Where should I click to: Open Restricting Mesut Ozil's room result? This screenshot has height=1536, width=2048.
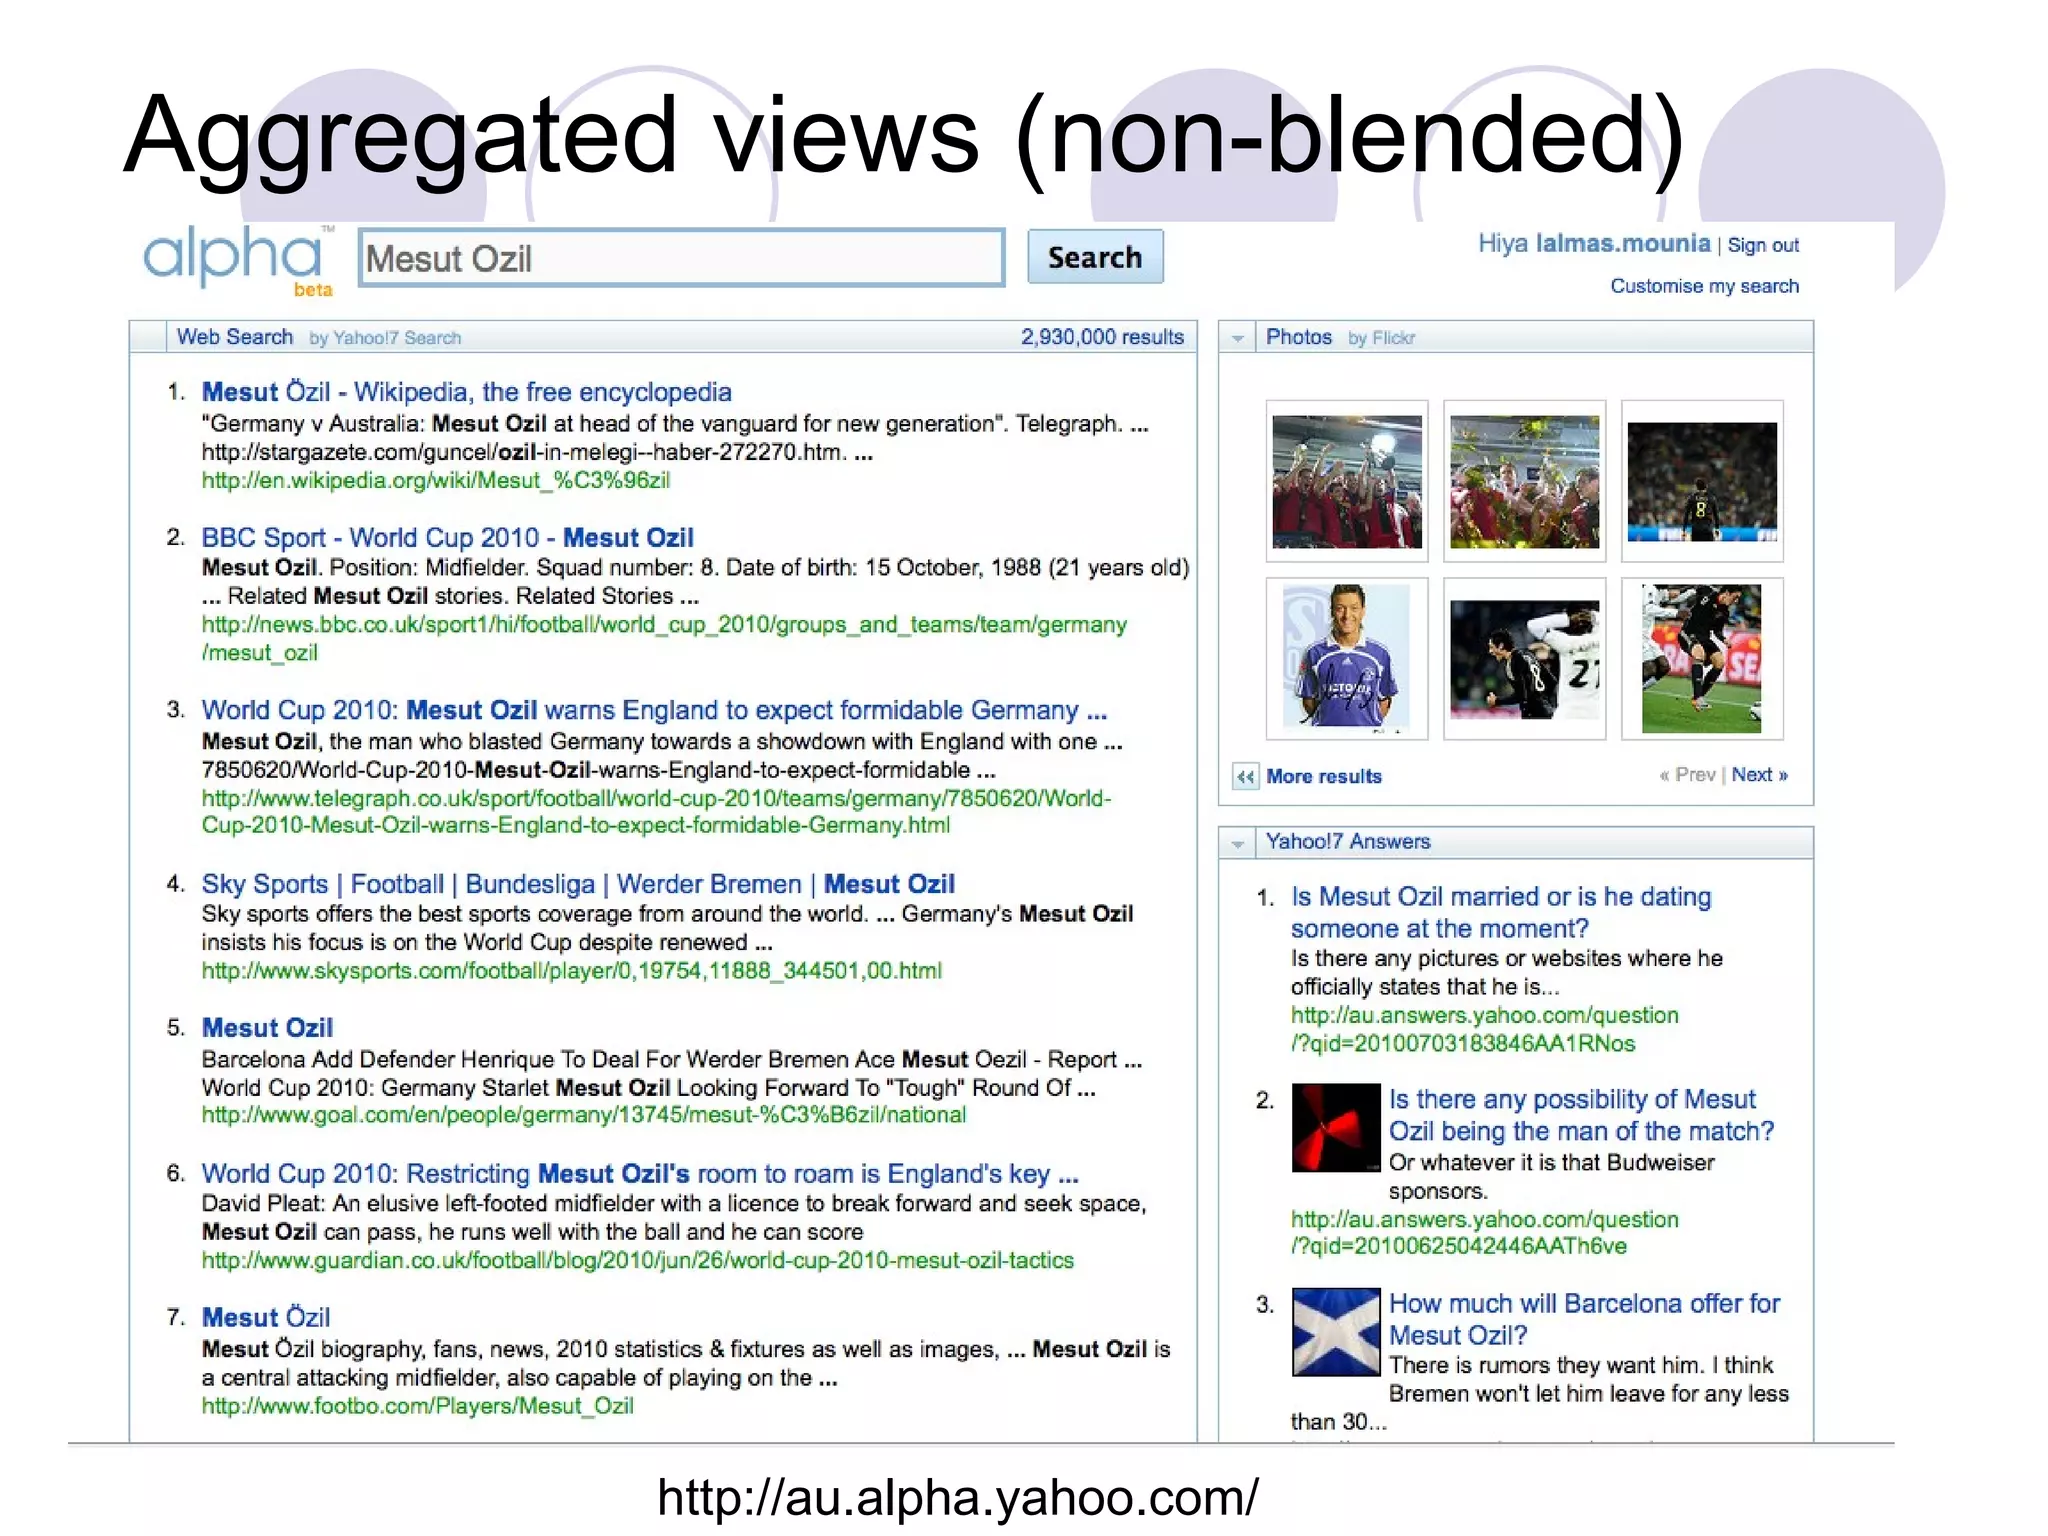point(639,1173)
